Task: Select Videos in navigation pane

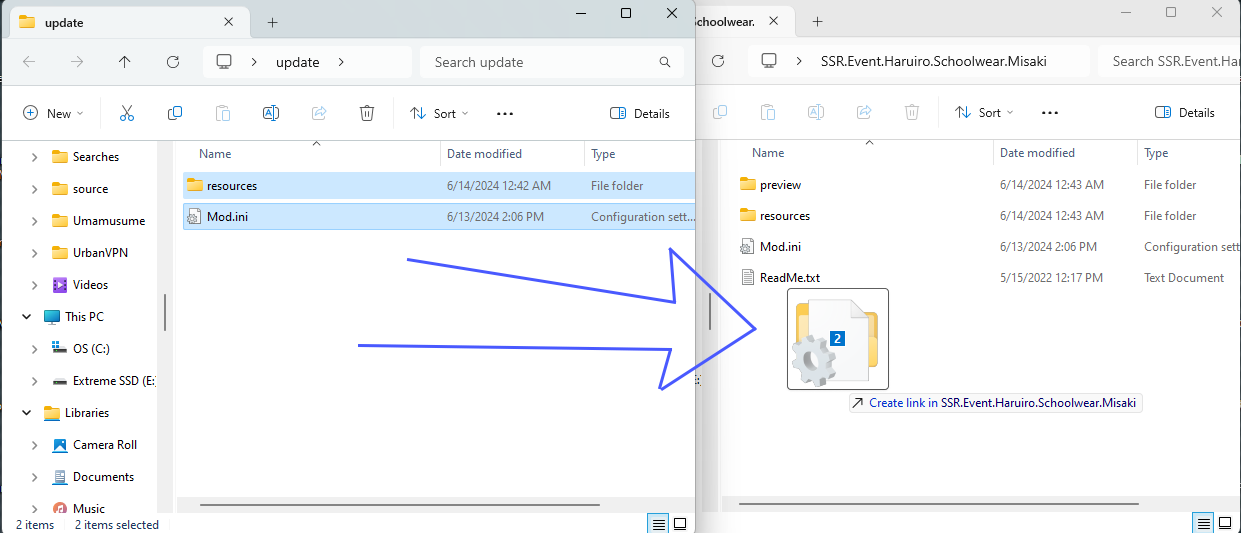Action: [90, 285]
